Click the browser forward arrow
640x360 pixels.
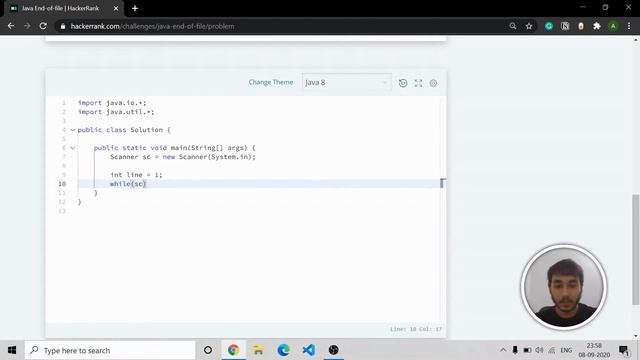click(27, 26)
